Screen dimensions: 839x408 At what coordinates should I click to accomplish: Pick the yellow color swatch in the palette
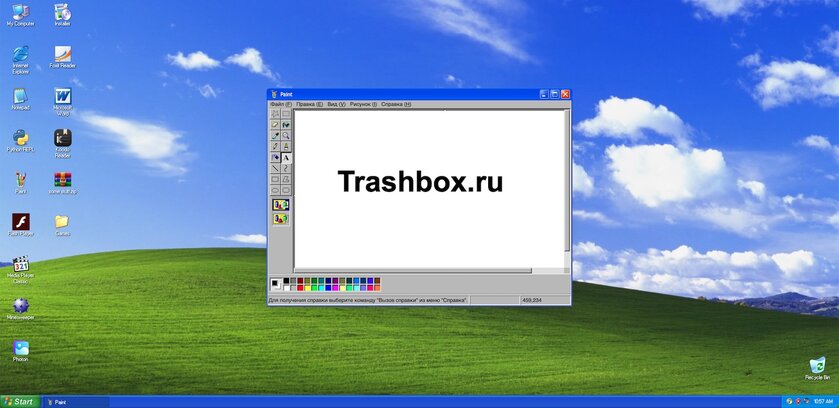[307, 288]
